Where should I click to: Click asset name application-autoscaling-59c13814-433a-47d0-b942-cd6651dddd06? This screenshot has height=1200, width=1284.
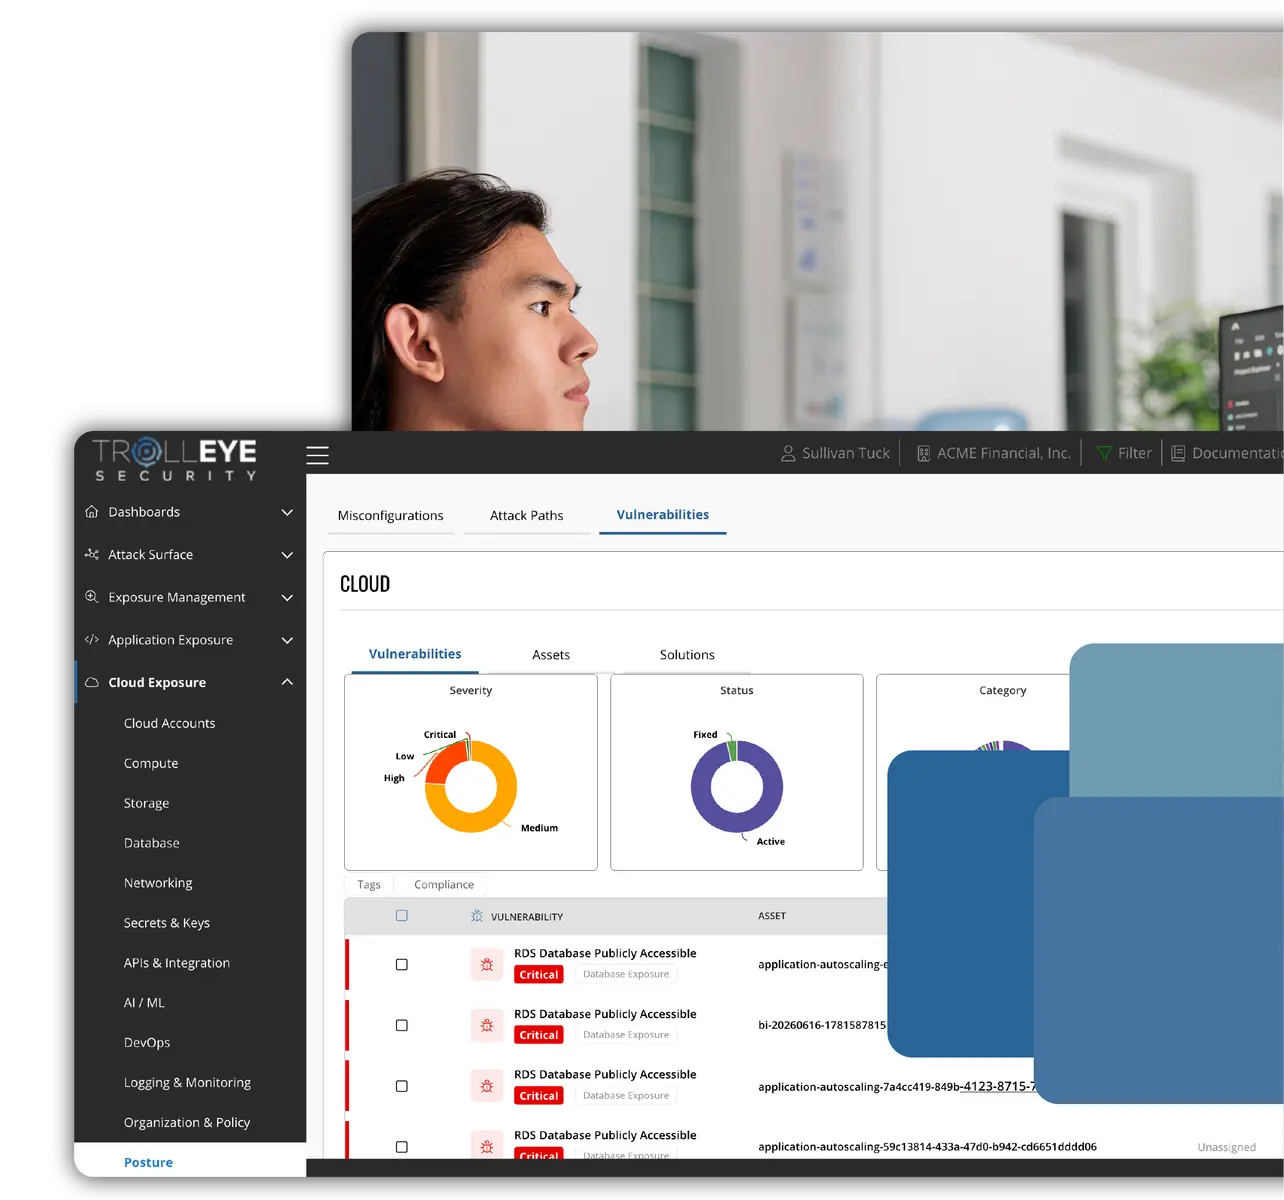(x=927, y=1147)
